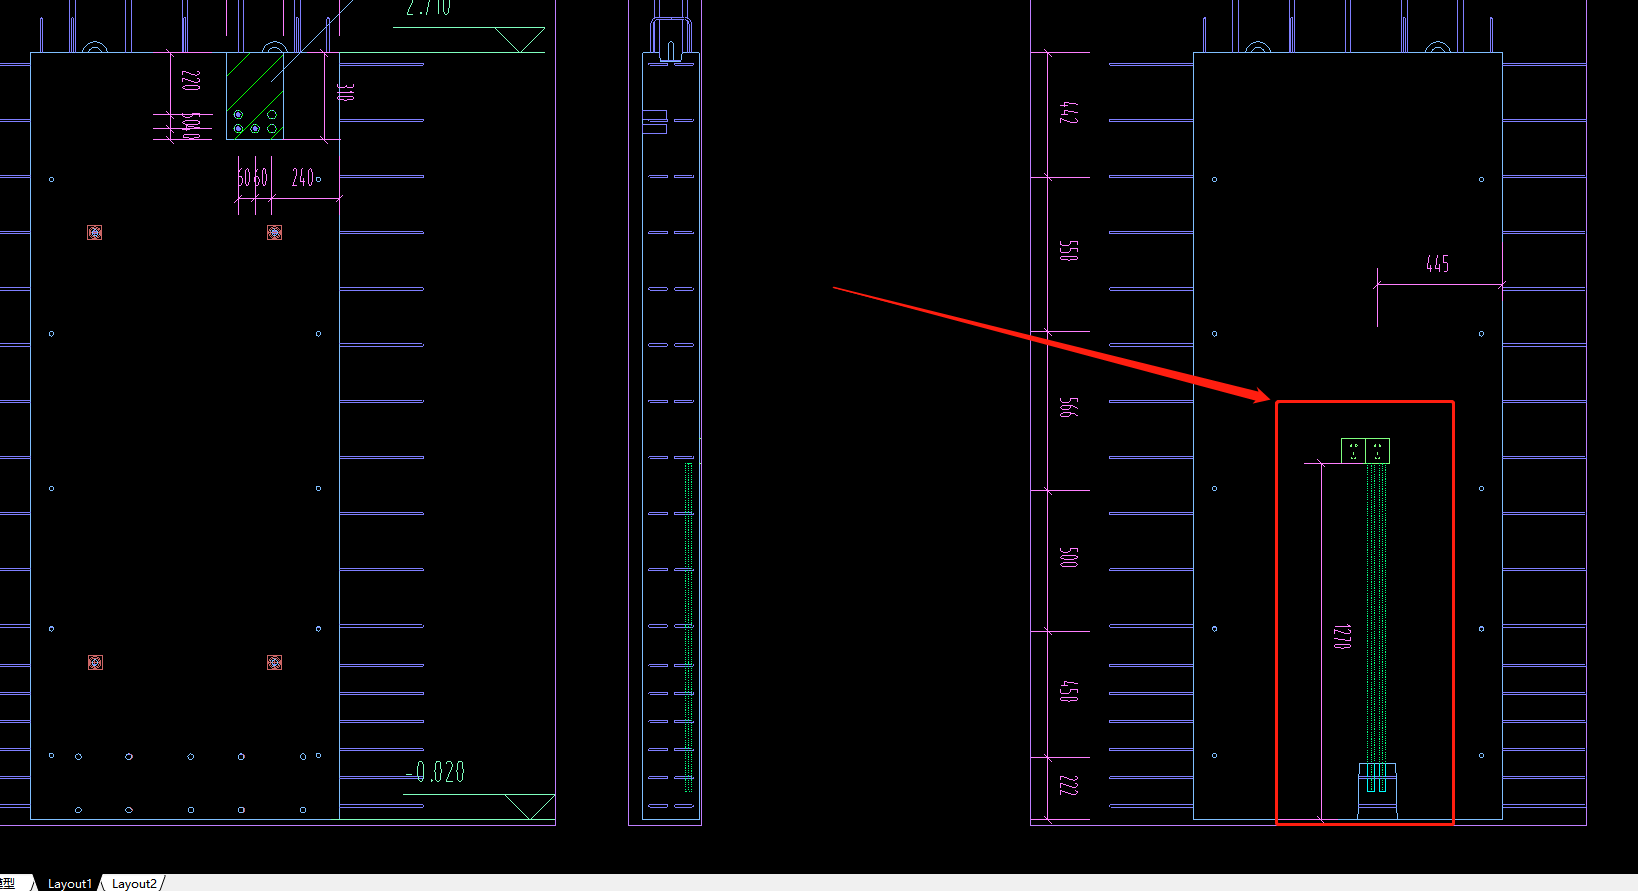
Task: Select the 550 dimension text
Action: point(1068,250)
